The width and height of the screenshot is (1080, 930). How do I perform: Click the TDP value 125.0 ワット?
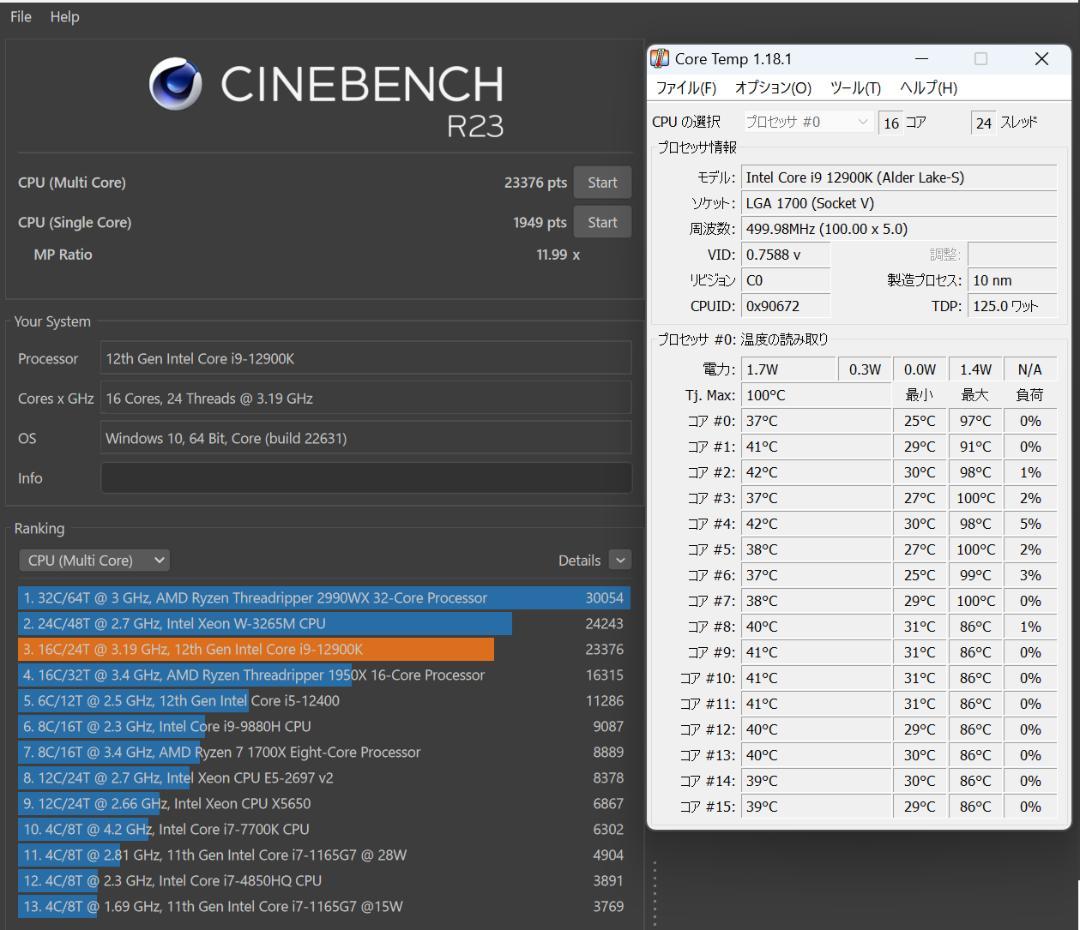click(x=1012, y=306)
